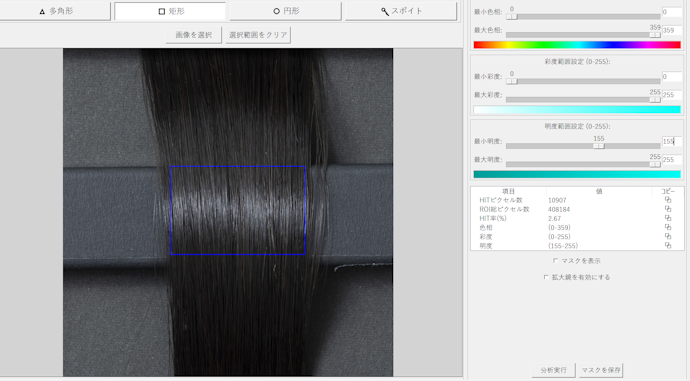This screenshot has height=381, width=690.
Task: Focus the 最大色相 input showing 359
Action: [x=672, y=30]
